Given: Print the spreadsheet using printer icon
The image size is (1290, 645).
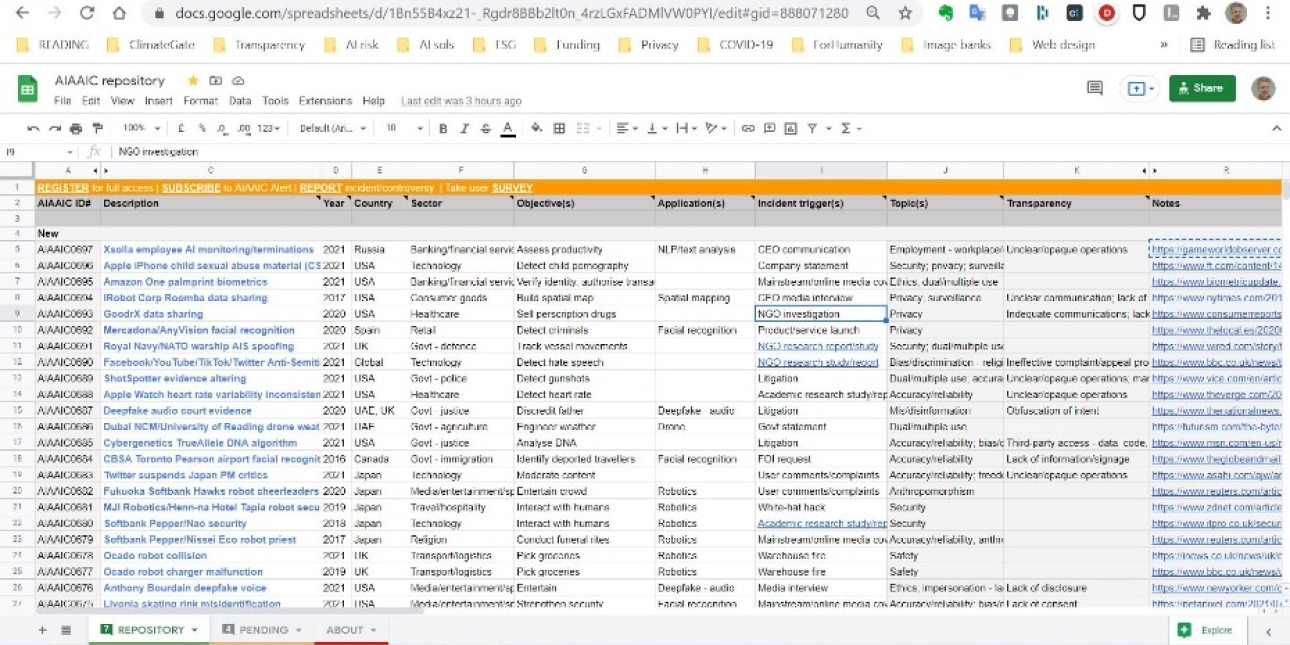Looking at the screenshot, I should [76, 128].
